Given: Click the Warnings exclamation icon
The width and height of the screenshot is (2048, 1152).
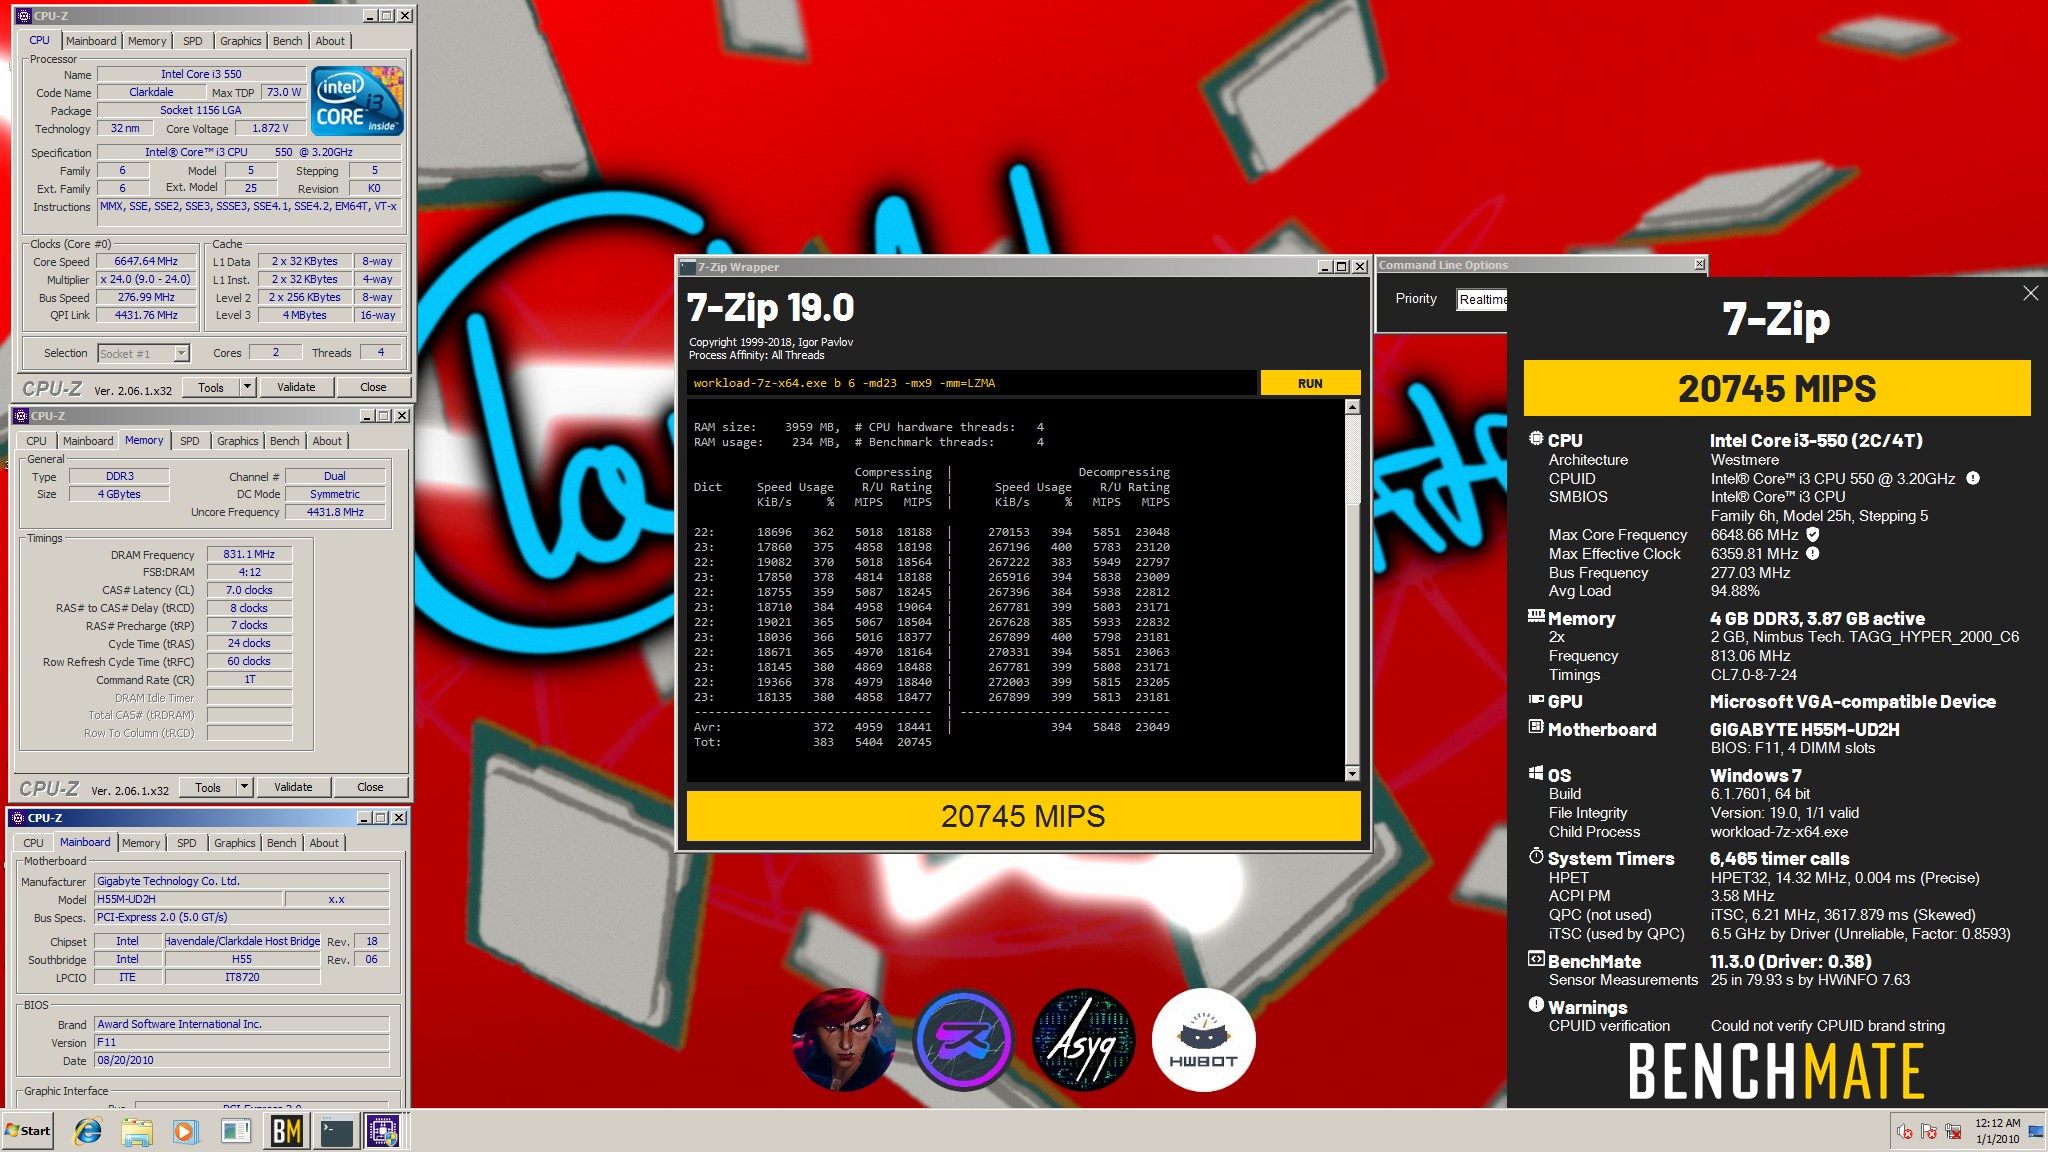Looking at the screenshot, I should [1536, 1005].
